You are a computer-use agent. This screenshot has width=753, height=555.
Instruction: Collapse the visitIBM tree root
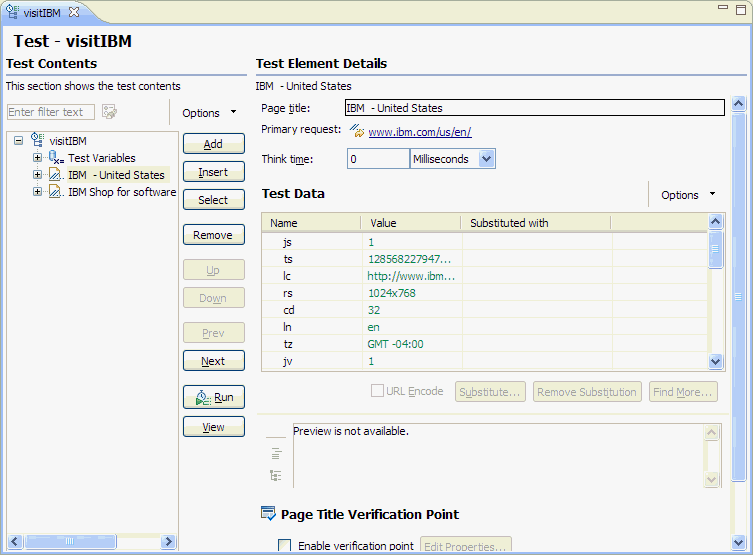(19, 141)
